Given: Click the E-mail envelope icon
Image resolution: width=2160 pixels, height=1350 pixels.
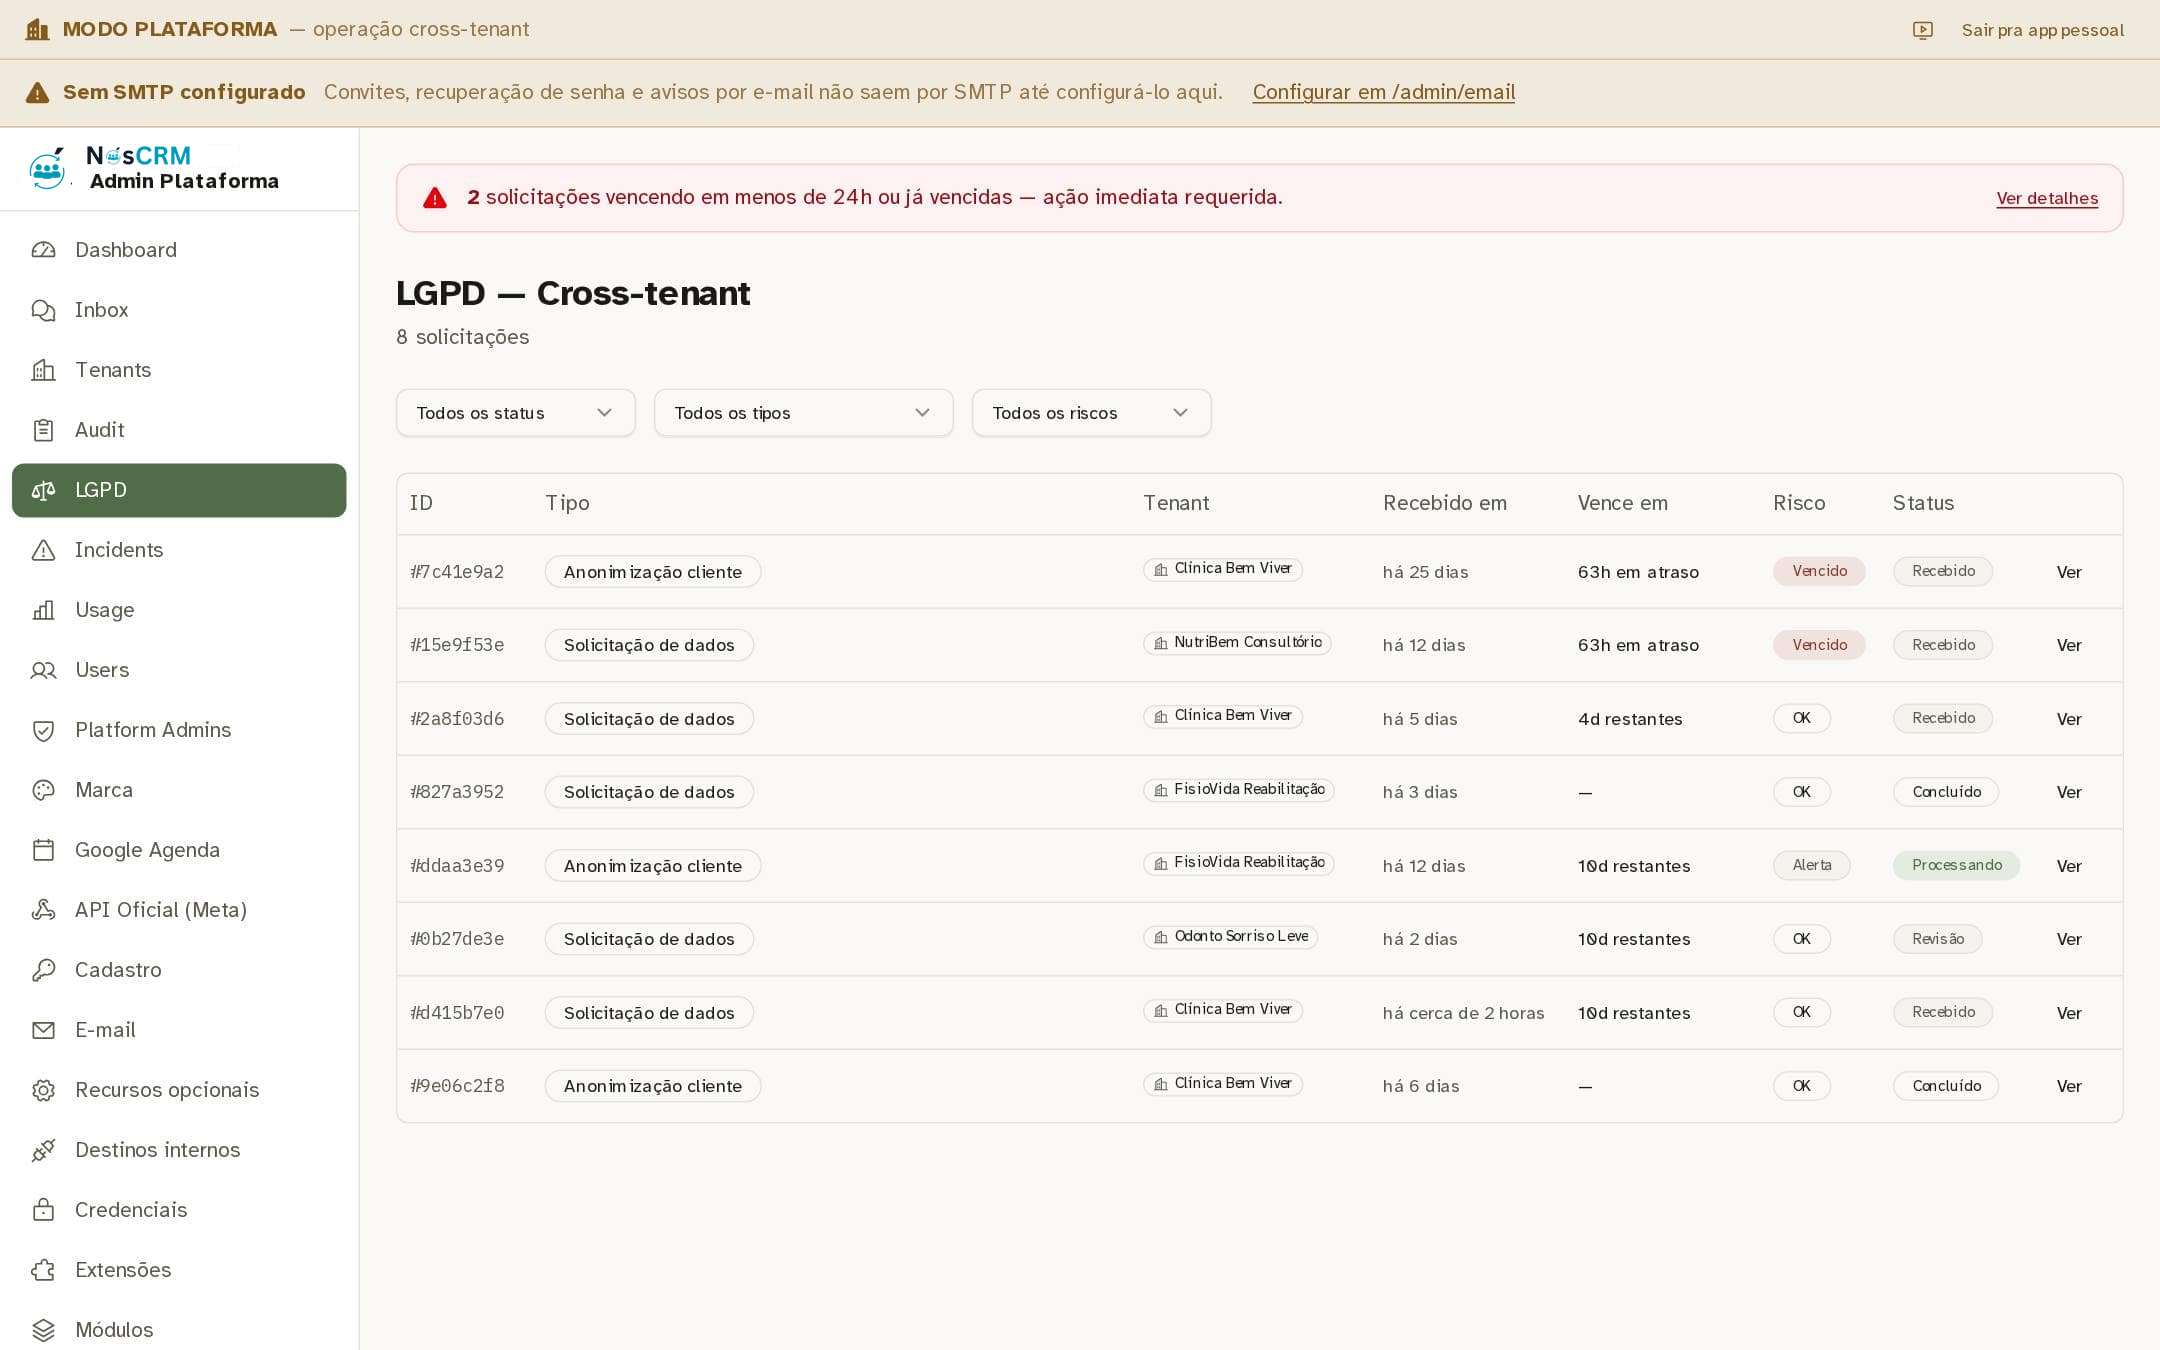Looking at the screenshot, I should [x=43, y=1030].
